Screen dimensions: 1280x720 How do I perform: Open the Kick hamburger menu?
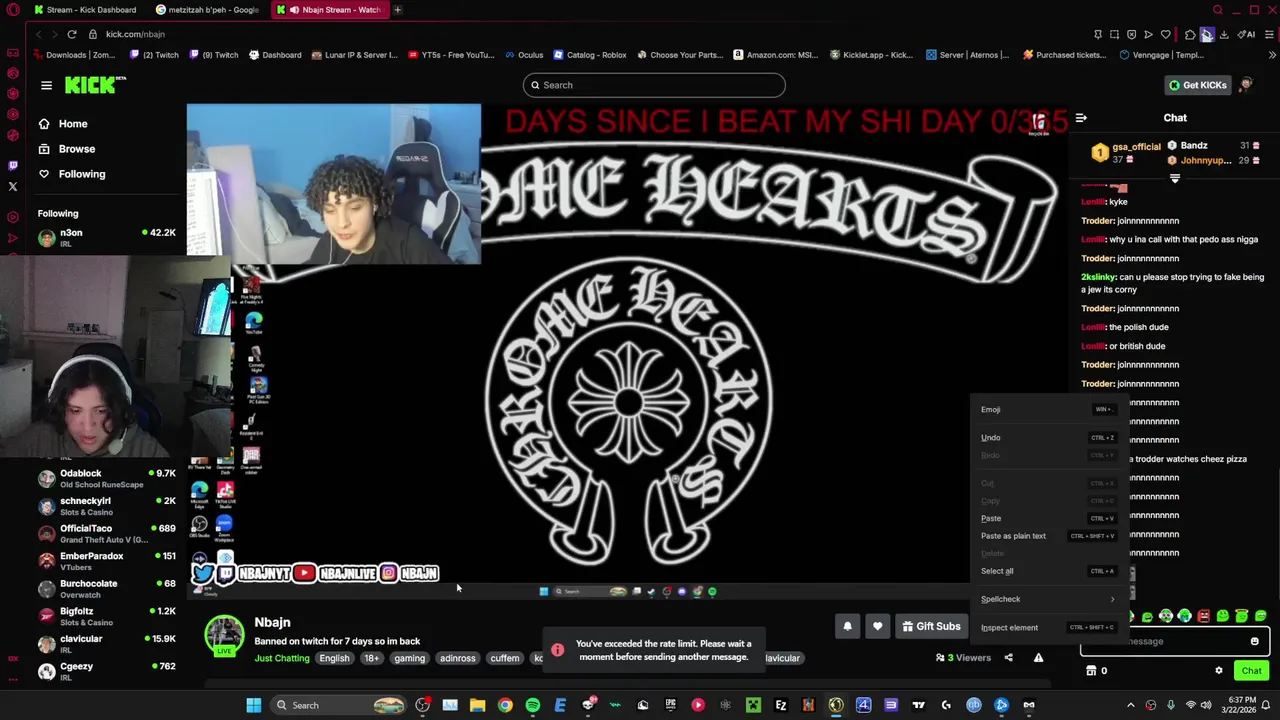pyautogui.click(x=46, y=85)
